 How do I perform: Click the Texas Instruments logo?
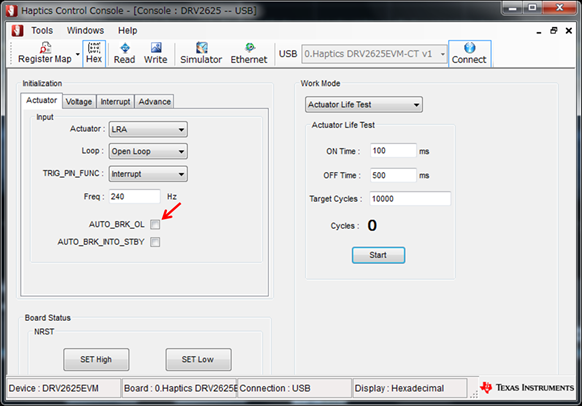coord(527,387)
